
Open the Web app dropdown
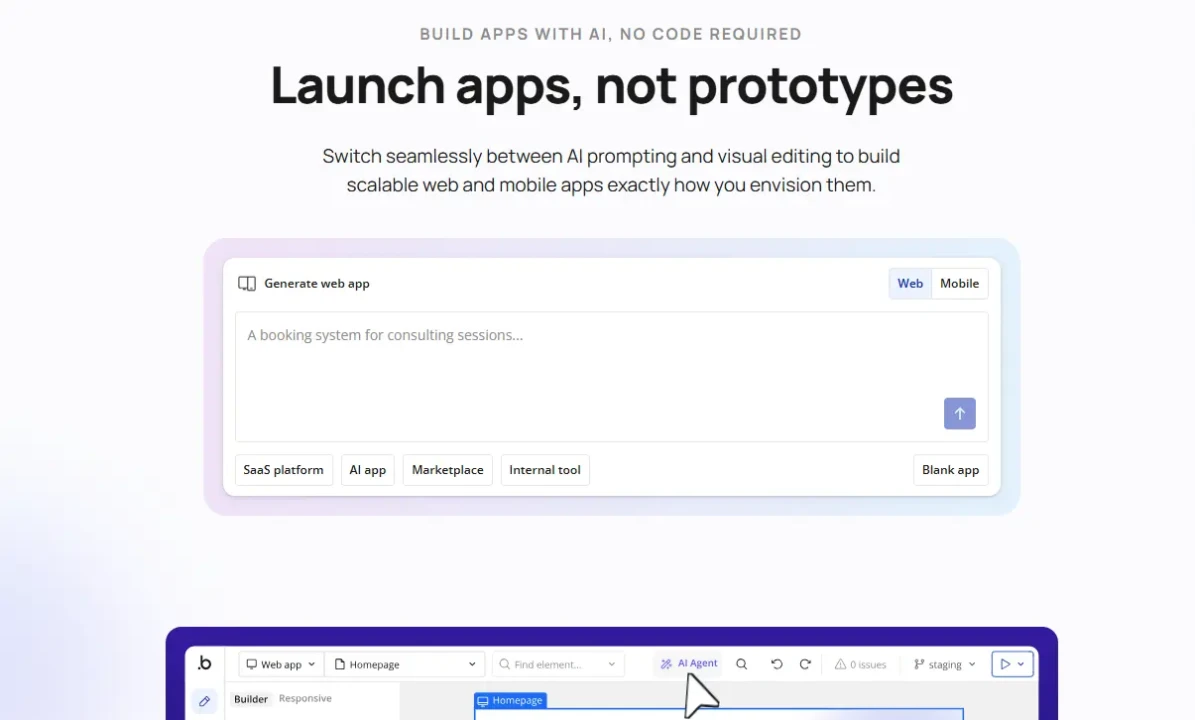[x=280, y=664]
